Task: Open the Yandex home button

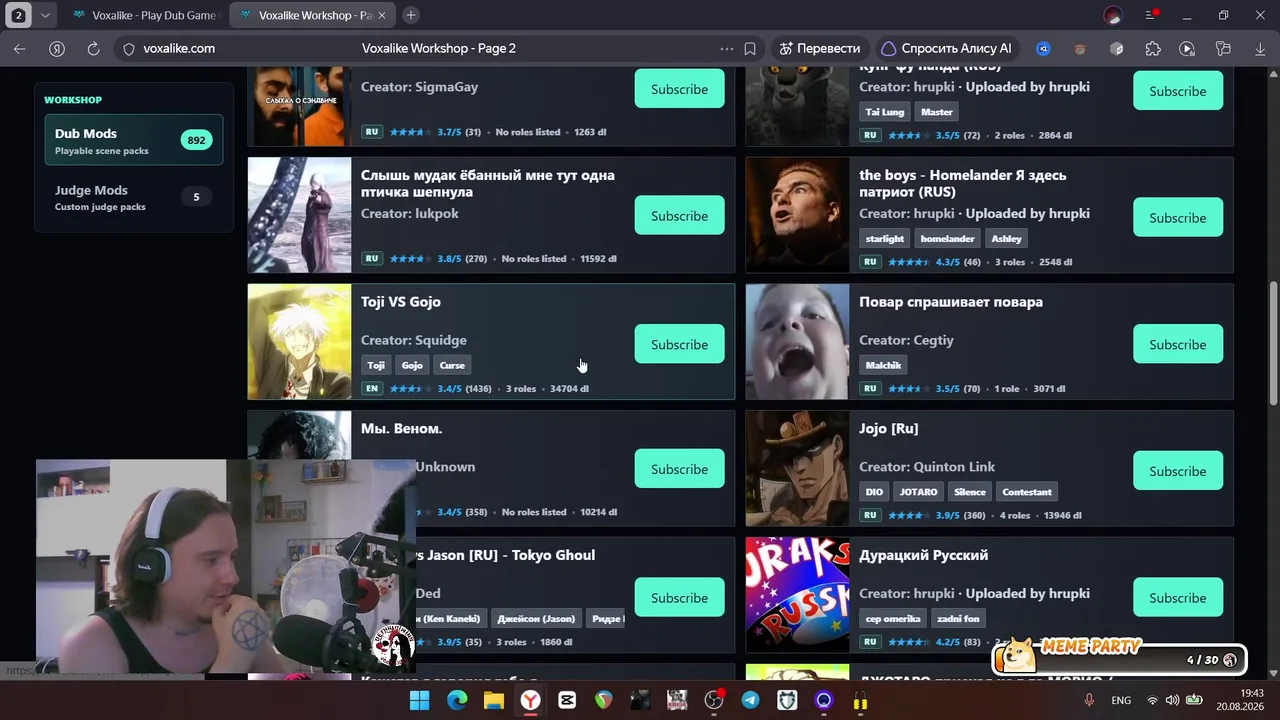Action: point(57,48)
